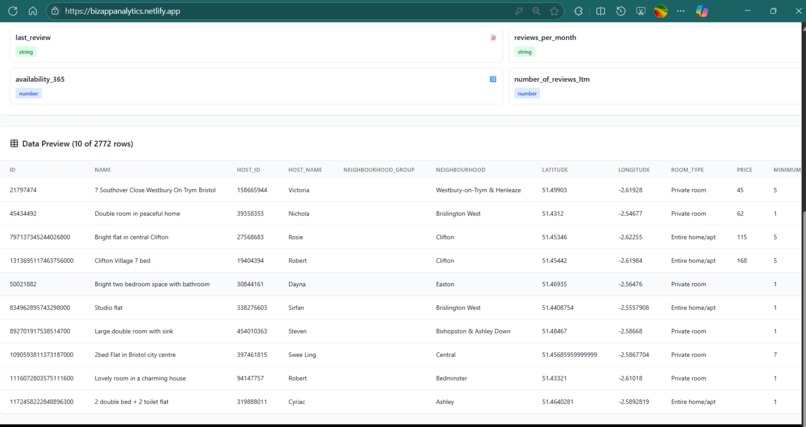
Task: Click the red icon on last_review card
Action: [x=493, y=38]
